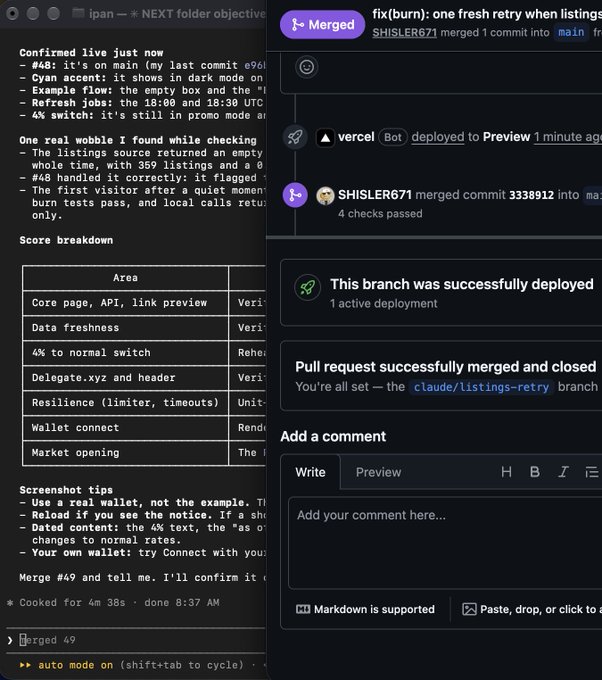Open SHISLER671 profile link in header
Viewport: 602px width, 680px height.
click(x=404, y=33)
